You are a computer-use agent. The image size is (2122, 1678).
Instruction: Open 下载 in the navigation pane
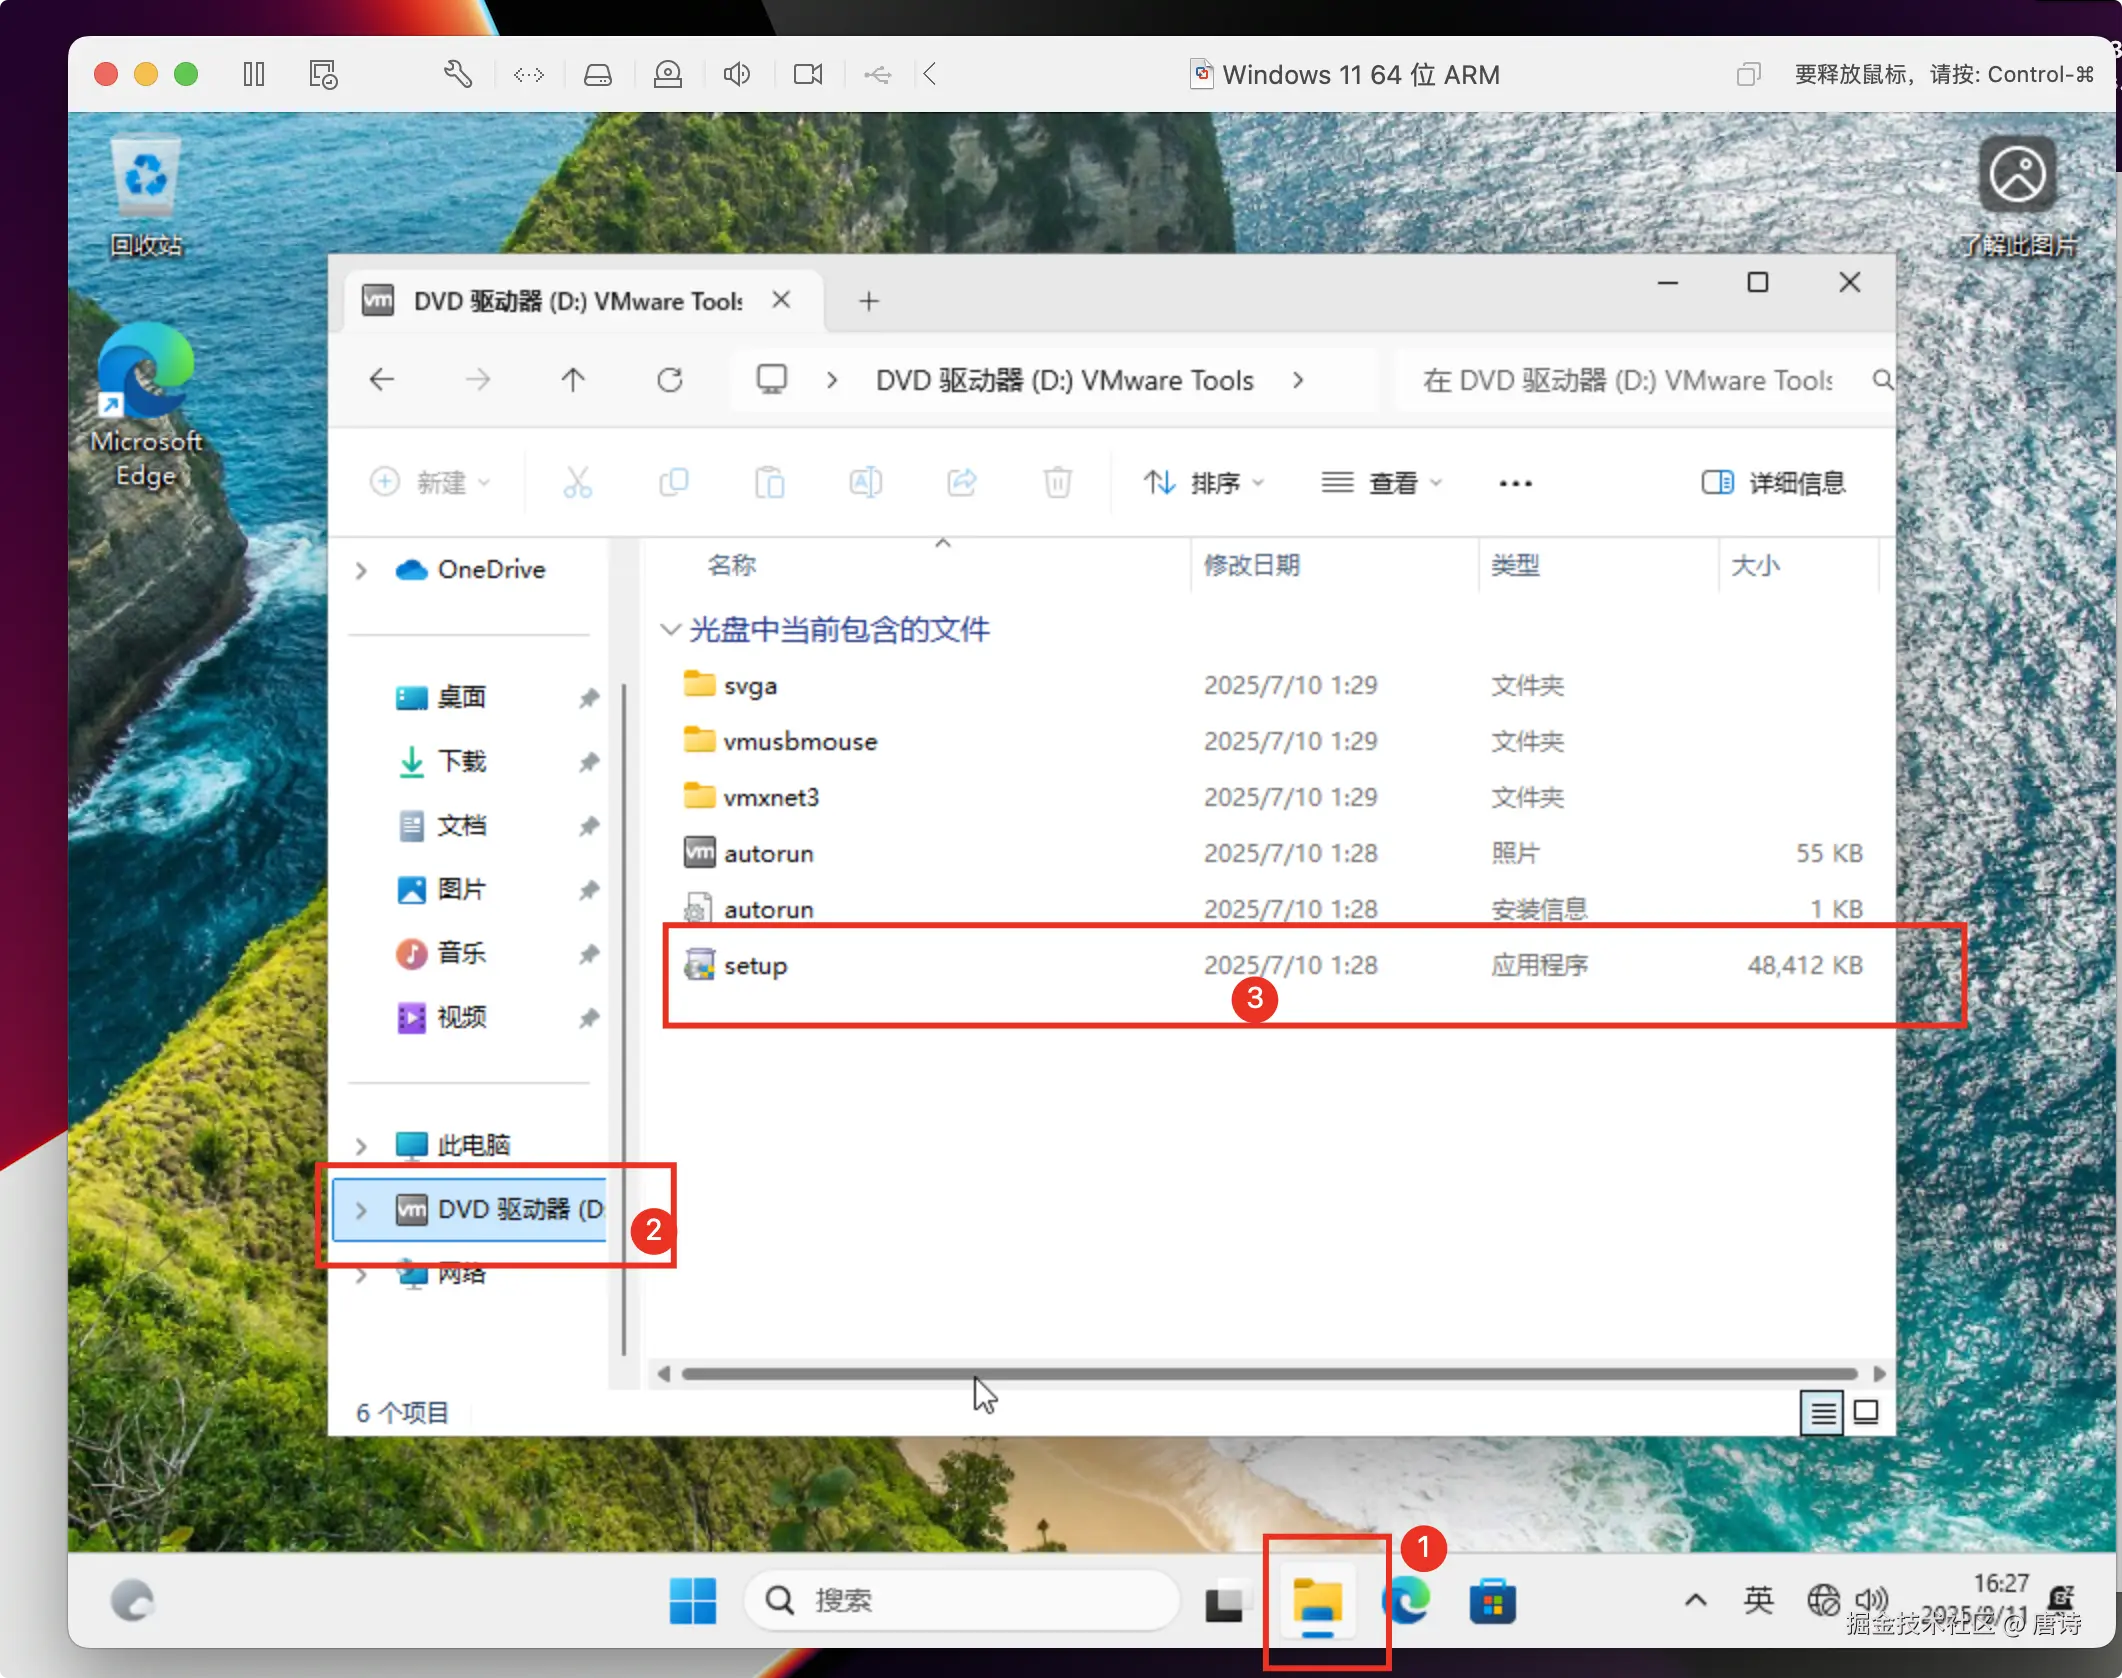click(461, 761)
